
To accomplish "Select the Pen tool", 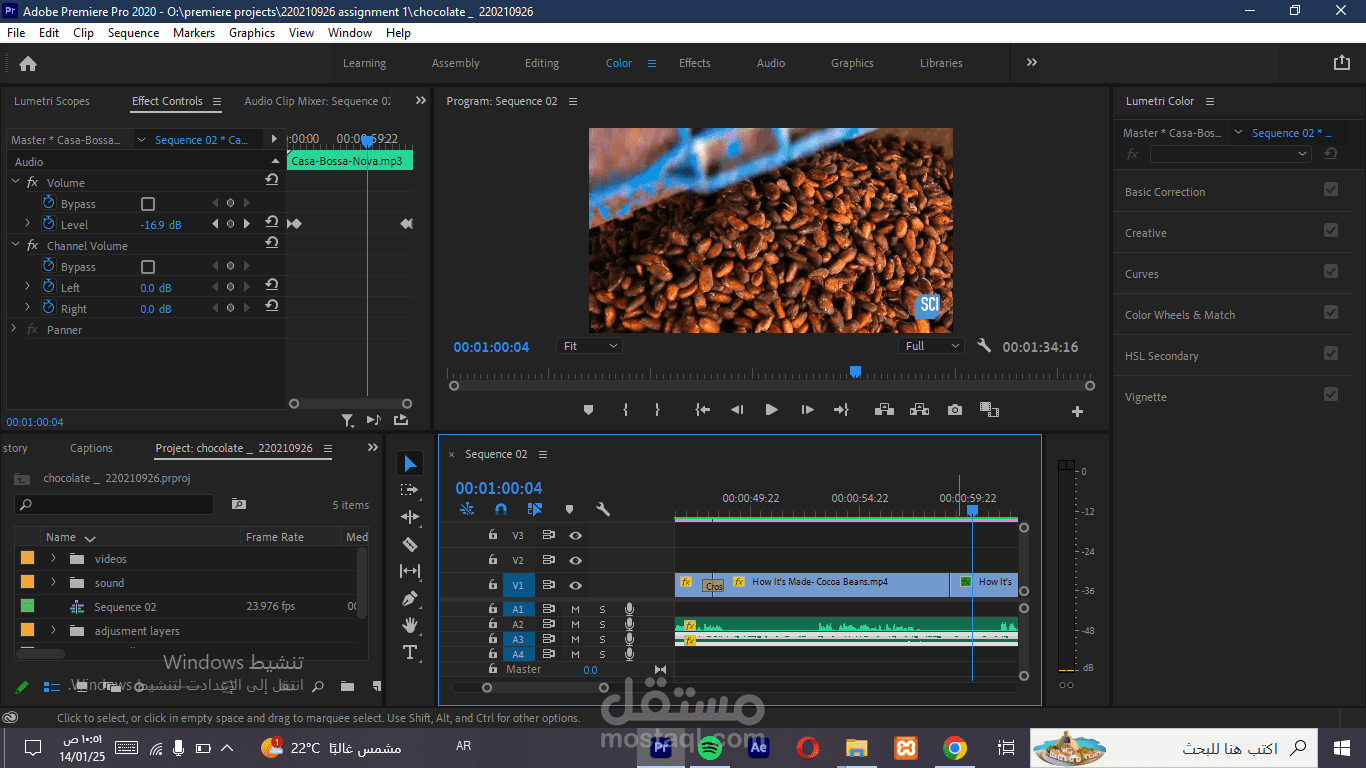I will tap(410, 598).
